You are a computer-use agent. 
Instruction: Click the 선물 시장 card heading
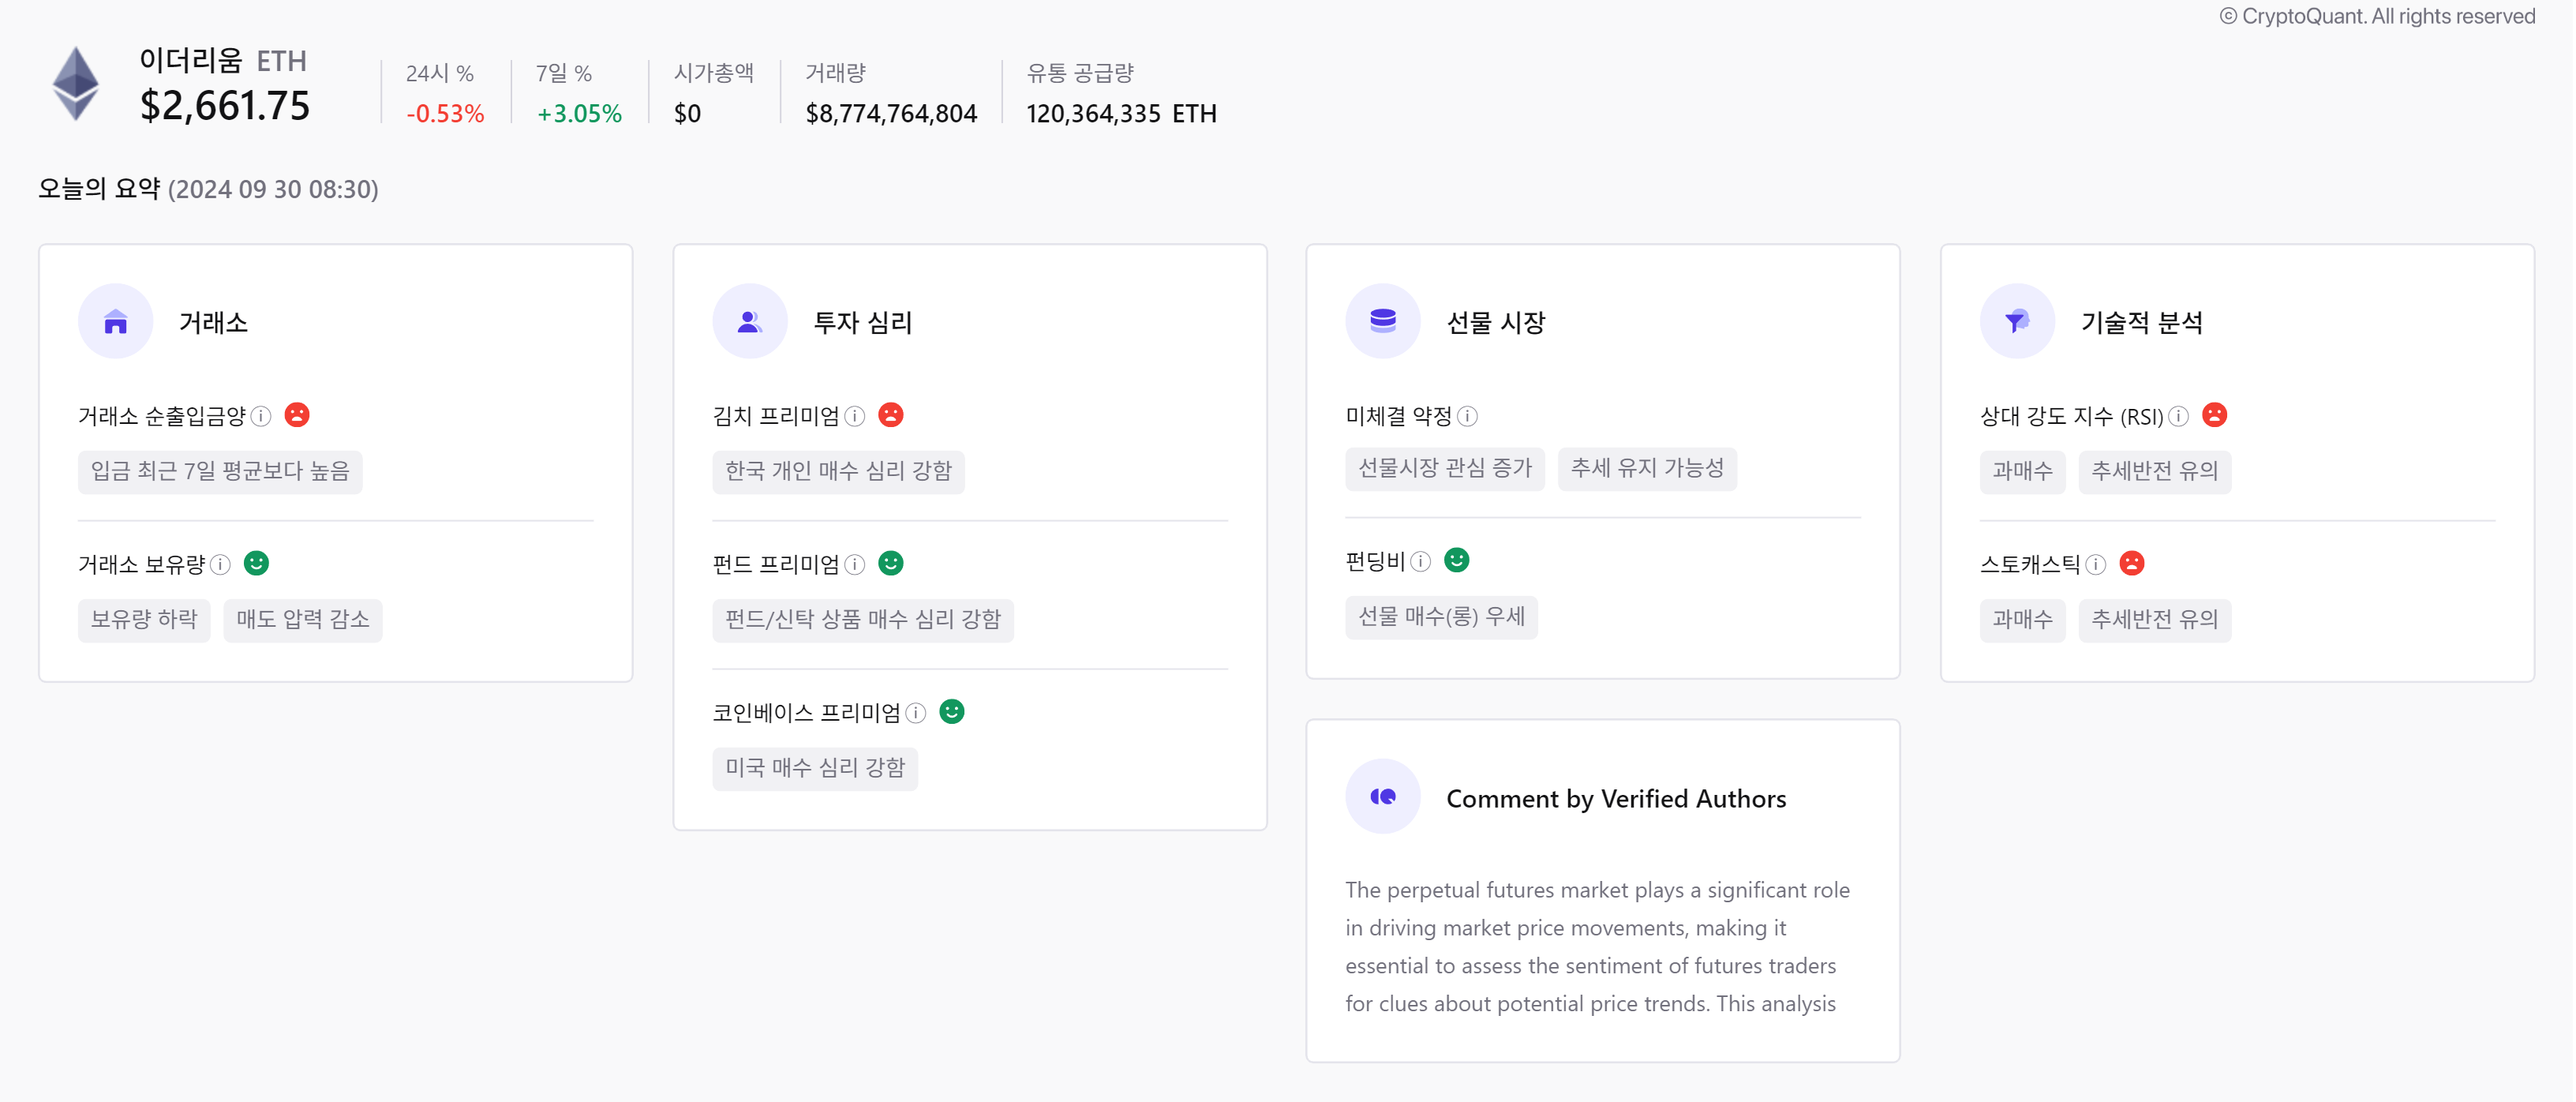click(1496, 322)
